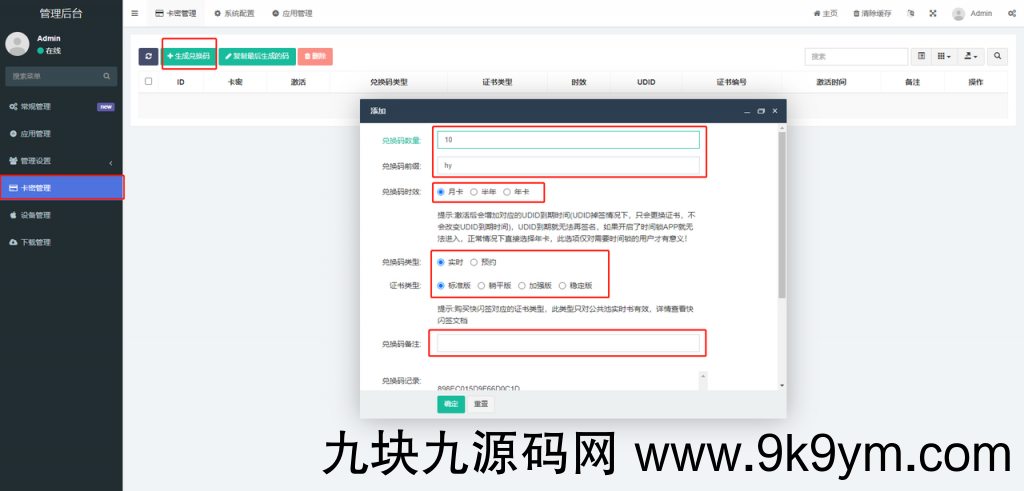Viewport: 1024px width, 491px height.
Task: Click the 证书类型 column header
Action: [x=498, y=82]
